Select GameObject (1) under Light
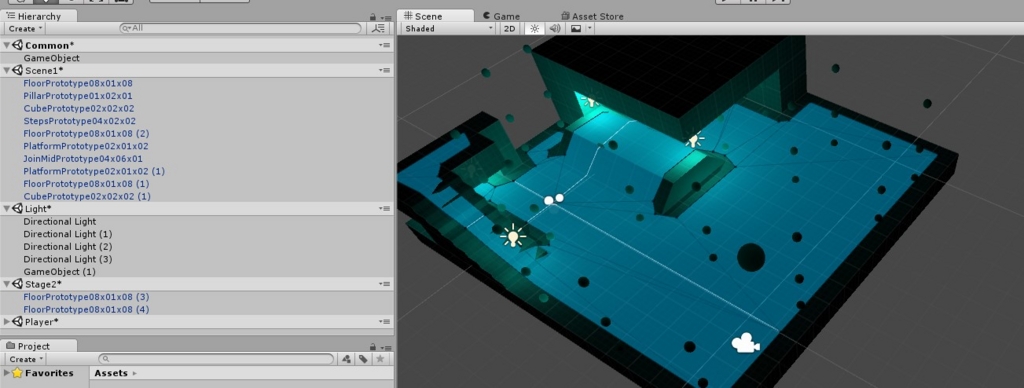1024x388 pixels. pos(59,271)
